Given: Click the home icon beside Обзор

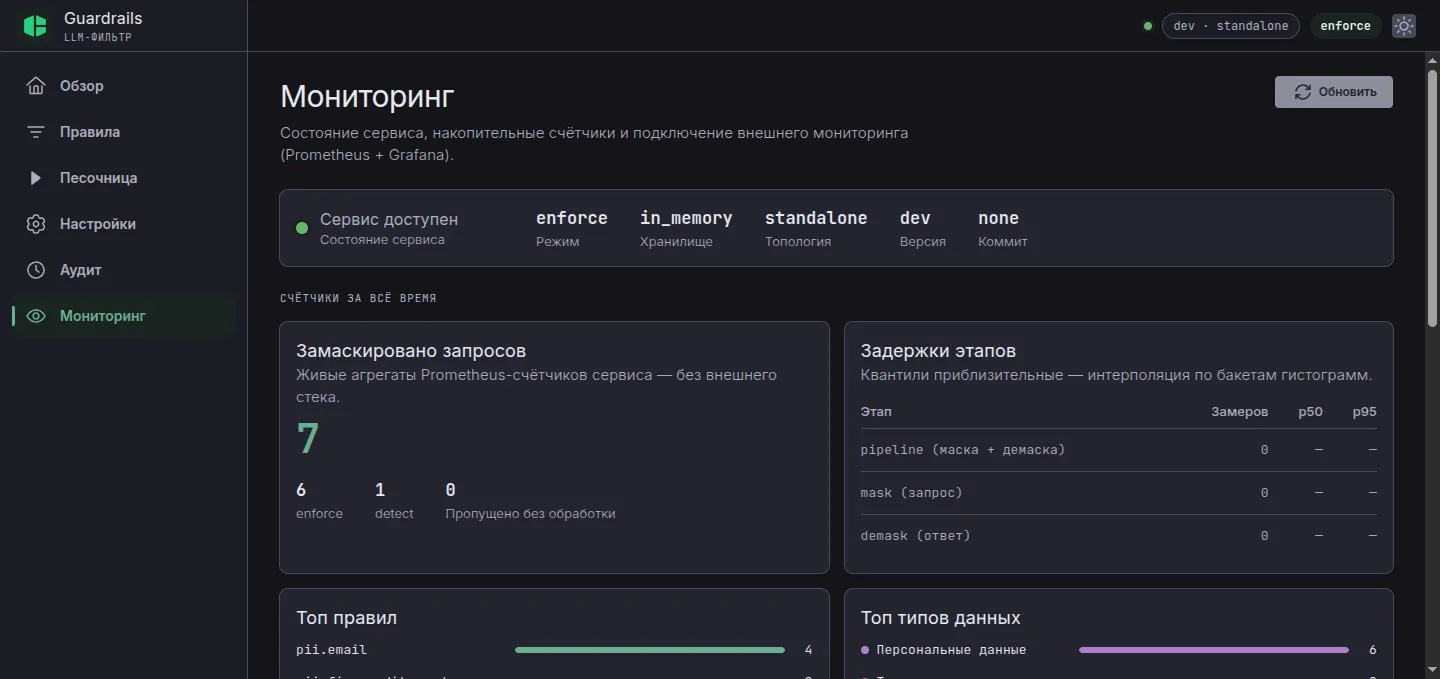Looking at the screenshot, I should click(x=36, y=86).
